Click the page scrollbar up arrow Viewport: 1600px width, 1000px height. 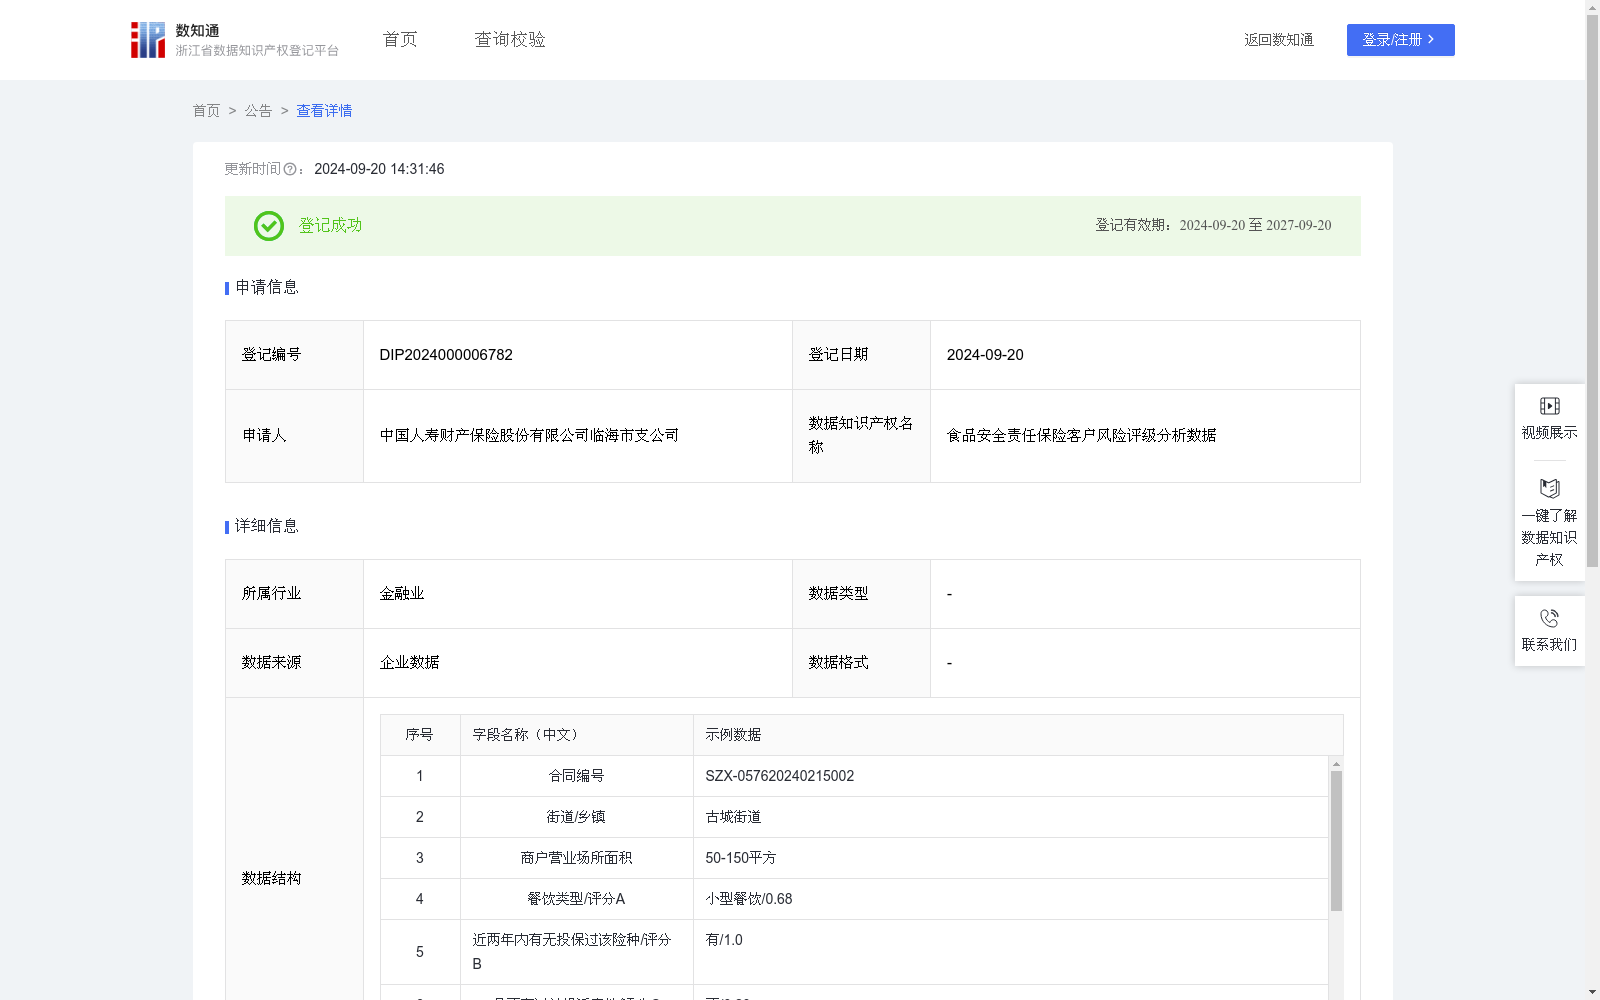coord(1592,7)
